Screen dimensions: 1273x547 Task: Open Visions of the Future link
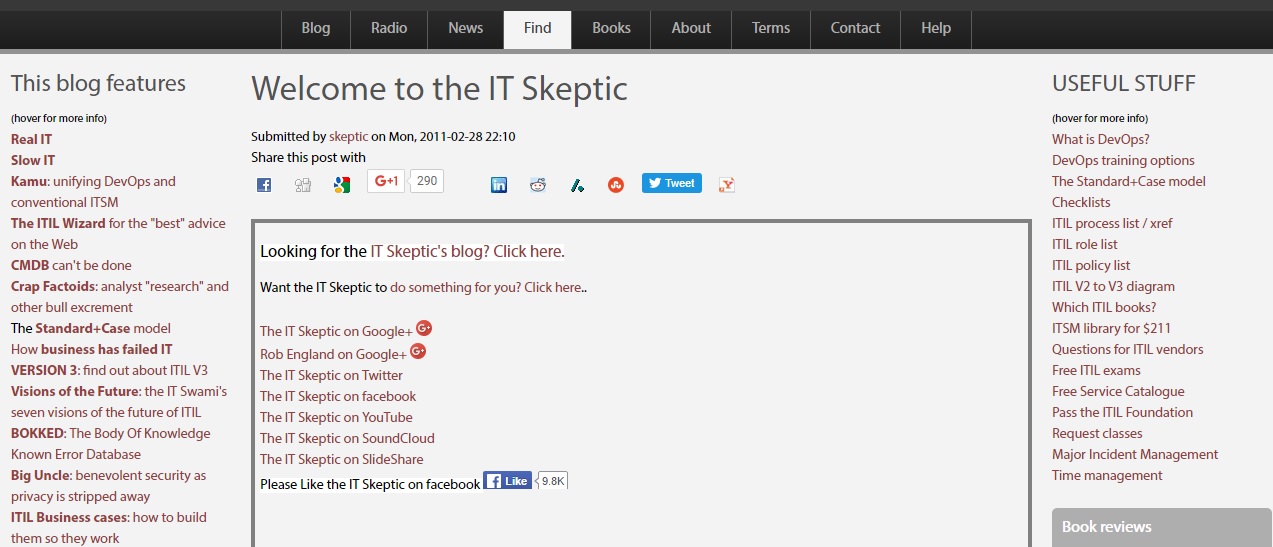[x=119, y=401]
